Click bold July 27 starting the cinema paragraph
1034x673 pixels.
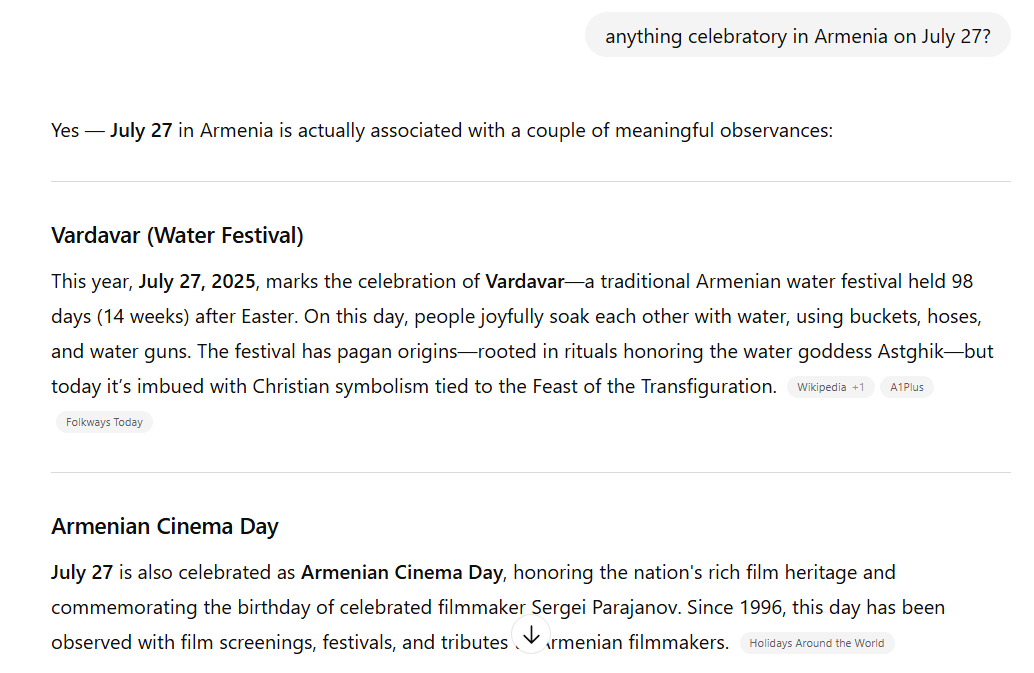[x=82, y=573]
